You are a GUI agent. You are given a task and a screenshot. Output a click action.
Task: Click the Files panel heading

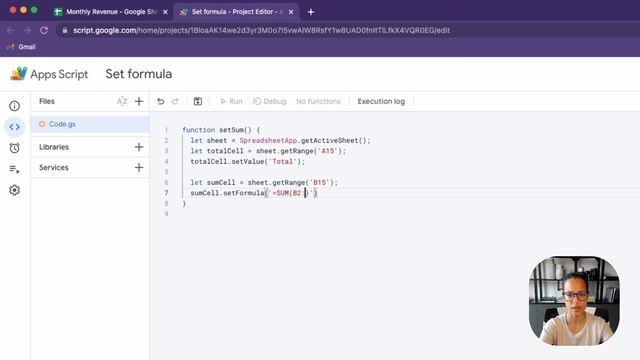coord(47,101)
